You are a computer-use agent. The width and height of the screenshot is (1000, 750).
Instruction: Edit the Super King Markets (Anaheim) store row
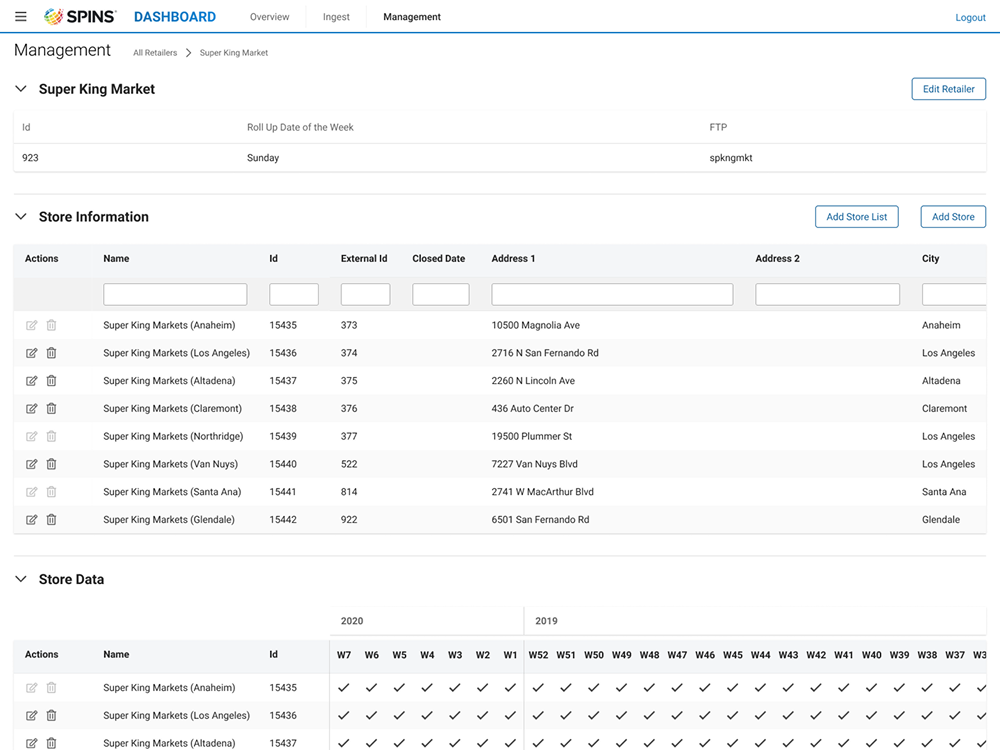click(x=31, y=325)
